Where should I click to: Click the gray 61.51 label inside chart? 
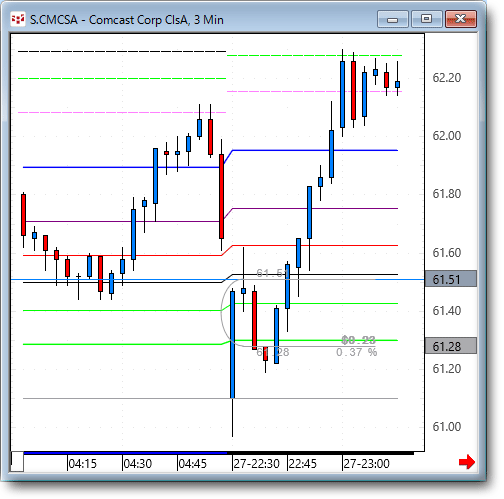coord(272,273)
